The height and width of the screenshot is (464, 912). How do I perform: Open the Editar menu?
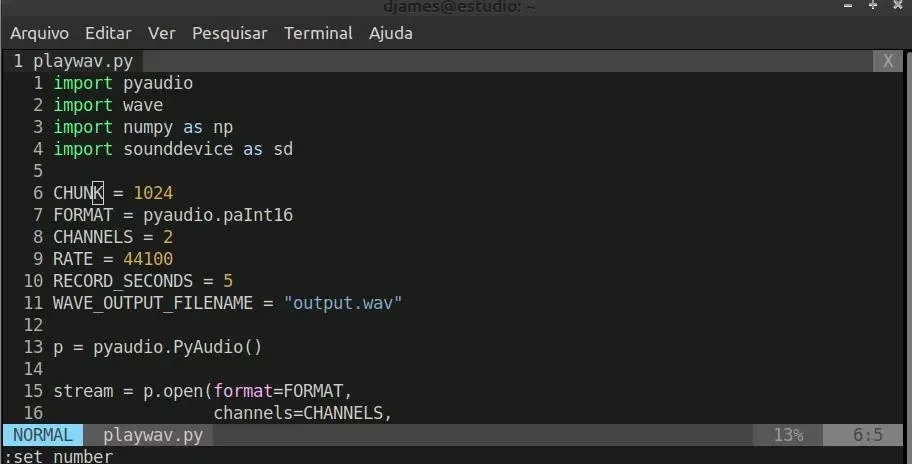click(x=108, y=33)
